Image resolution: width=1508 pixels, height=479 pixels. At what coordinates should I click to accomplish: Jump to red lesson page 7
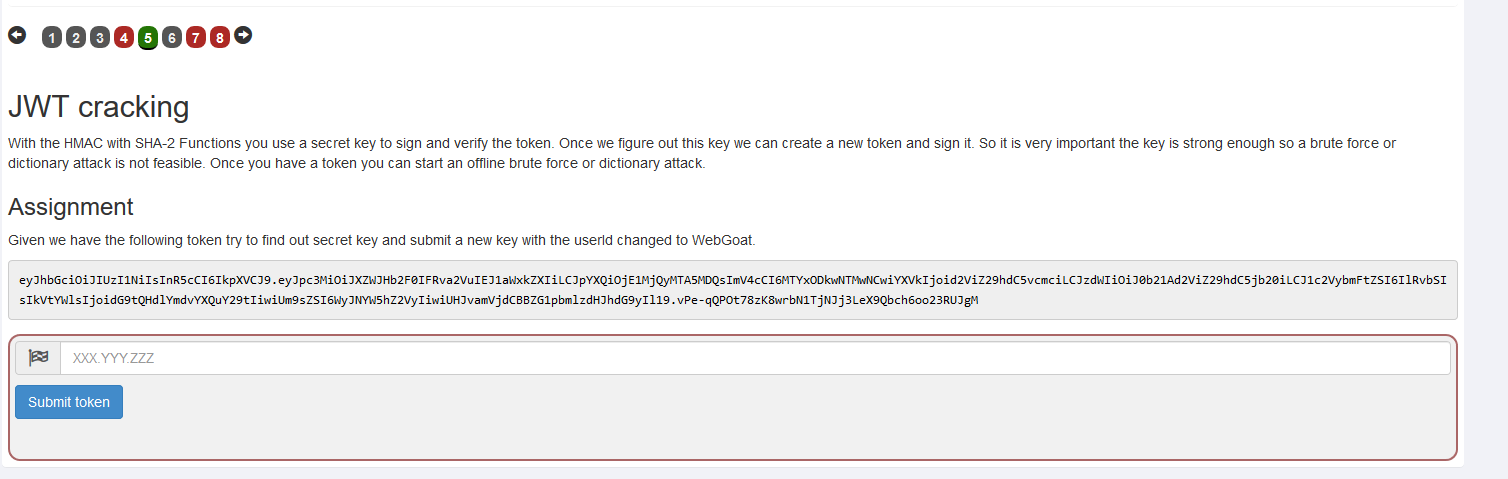(195, 38)
